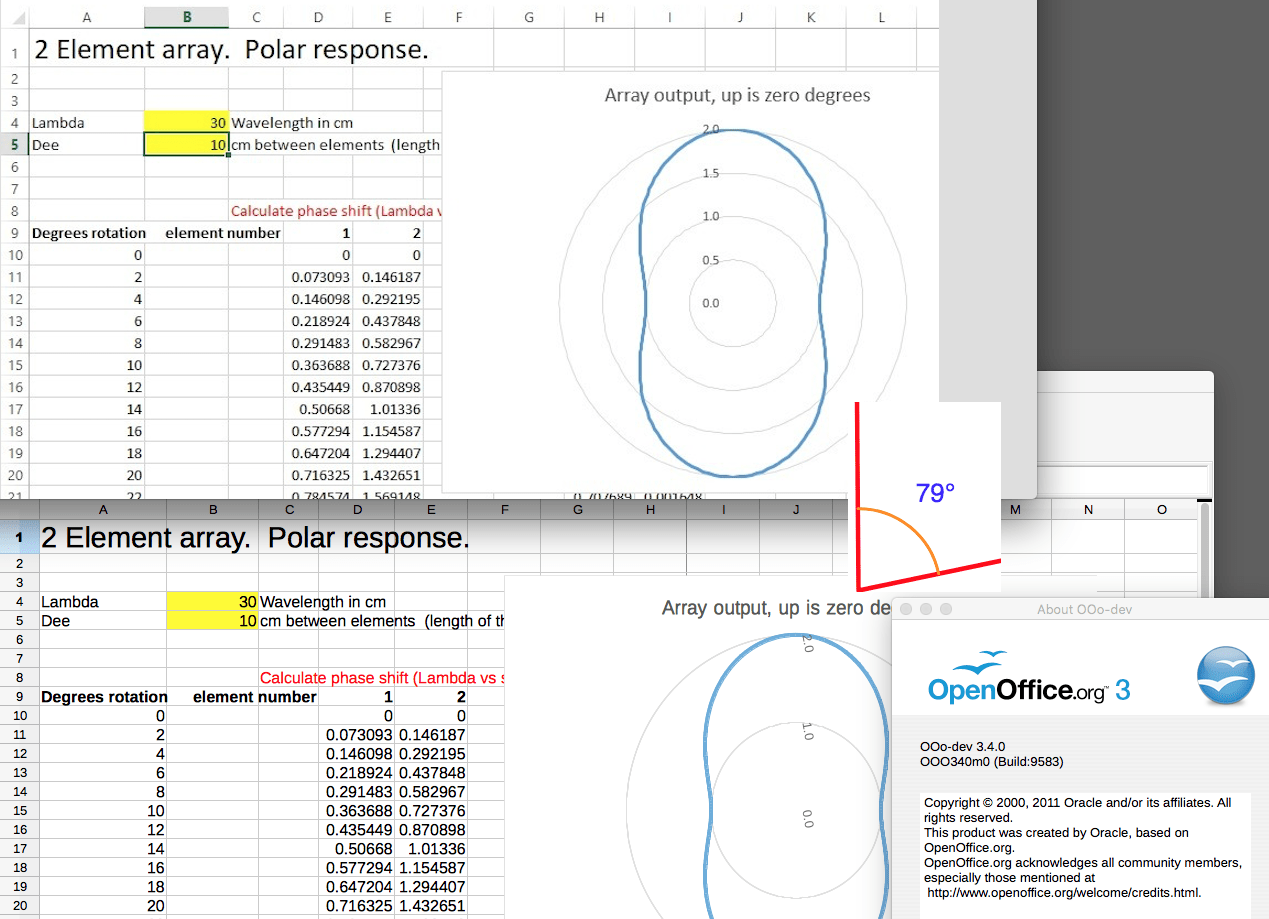
Task: Select column header D in the Excel sheet
Action: pyautogui.click(x=318, y=17)
